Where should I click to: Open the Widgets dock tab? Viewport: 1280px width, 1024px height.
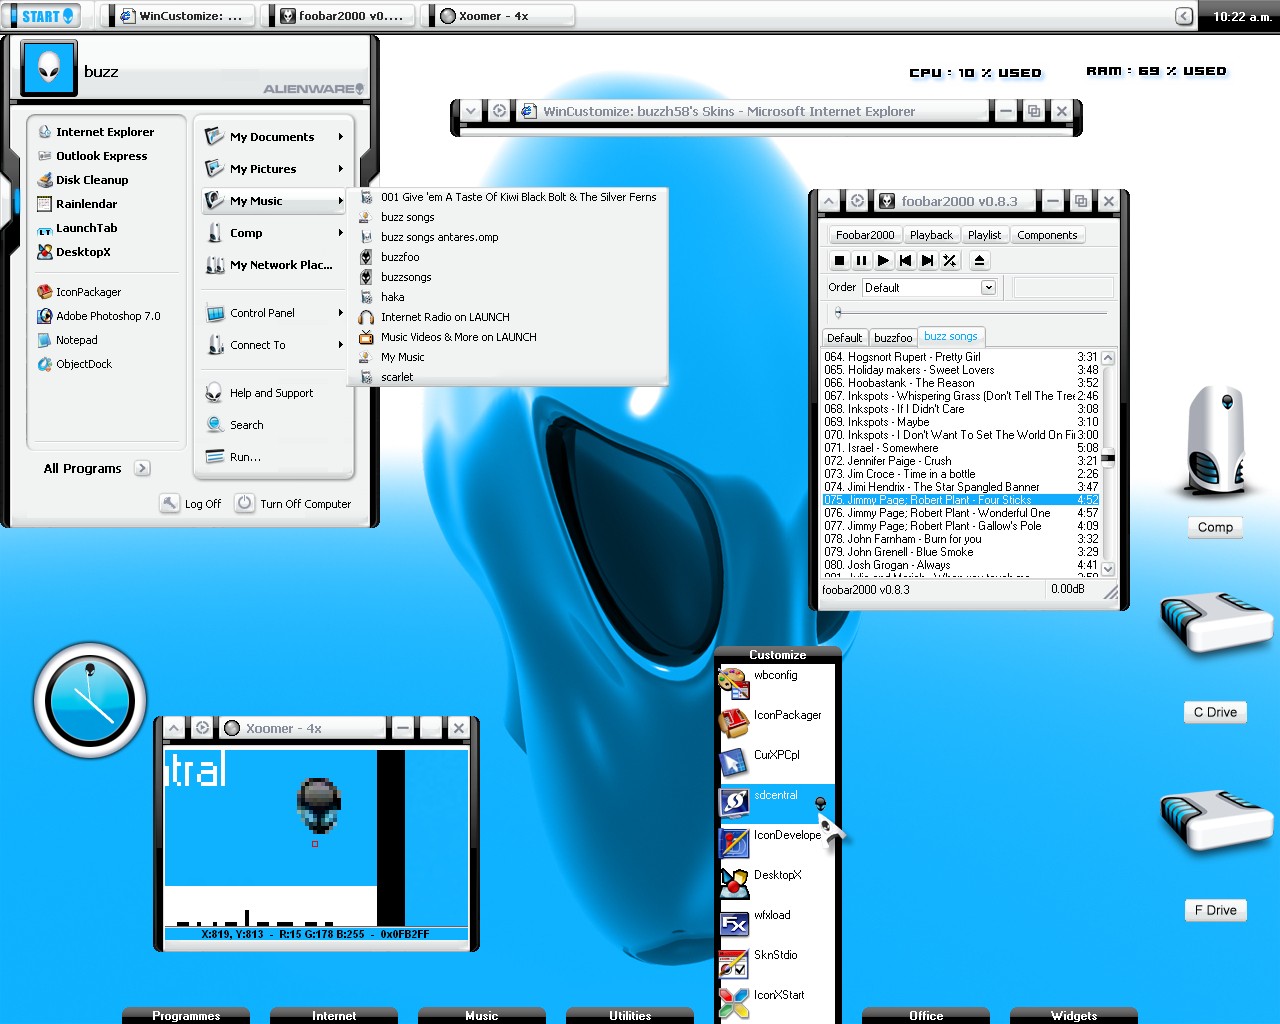1074,1016
